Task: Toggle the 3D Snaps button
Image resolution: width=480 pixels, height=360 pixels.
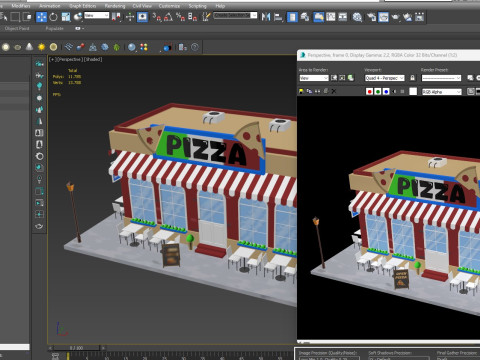Action: (x=156, y=17)
